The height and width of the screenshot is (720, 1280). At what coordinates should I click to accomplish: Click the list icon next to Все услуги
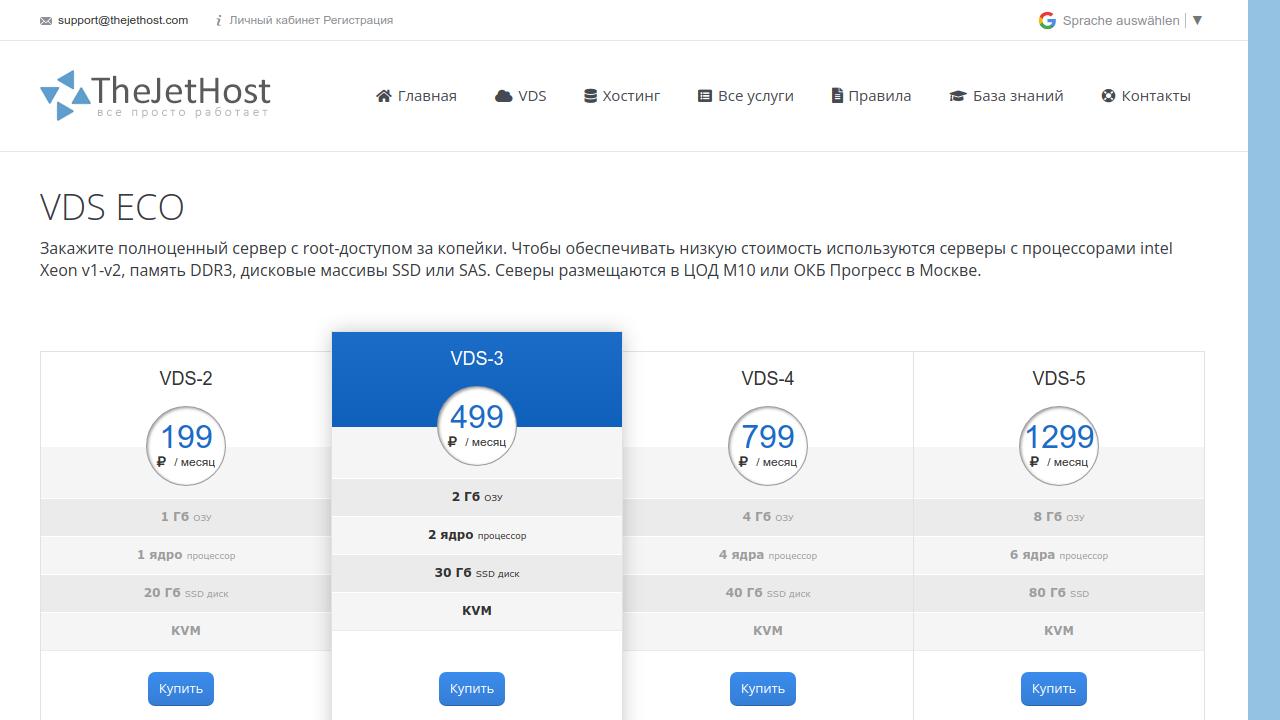[705, 96]
